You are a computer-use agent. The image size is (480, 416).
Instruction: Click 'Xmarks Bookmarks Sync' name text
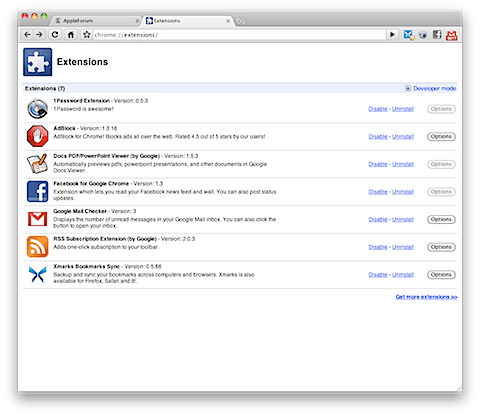(86, 266)
